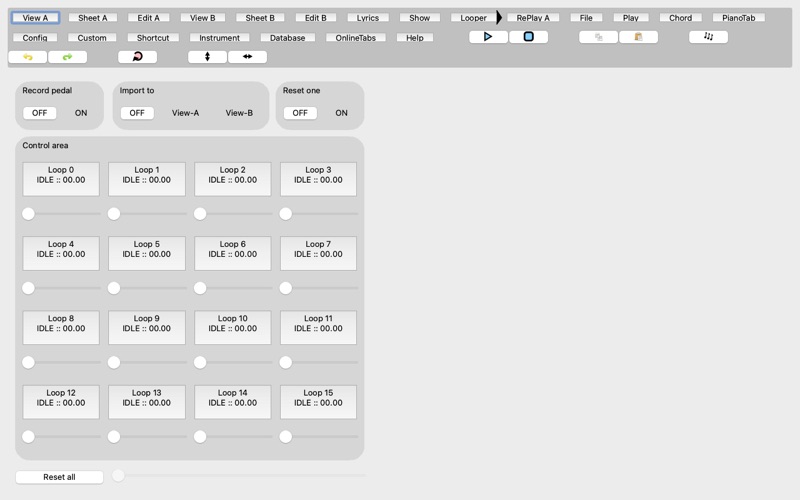Click the paste clipboard icon

638,37
